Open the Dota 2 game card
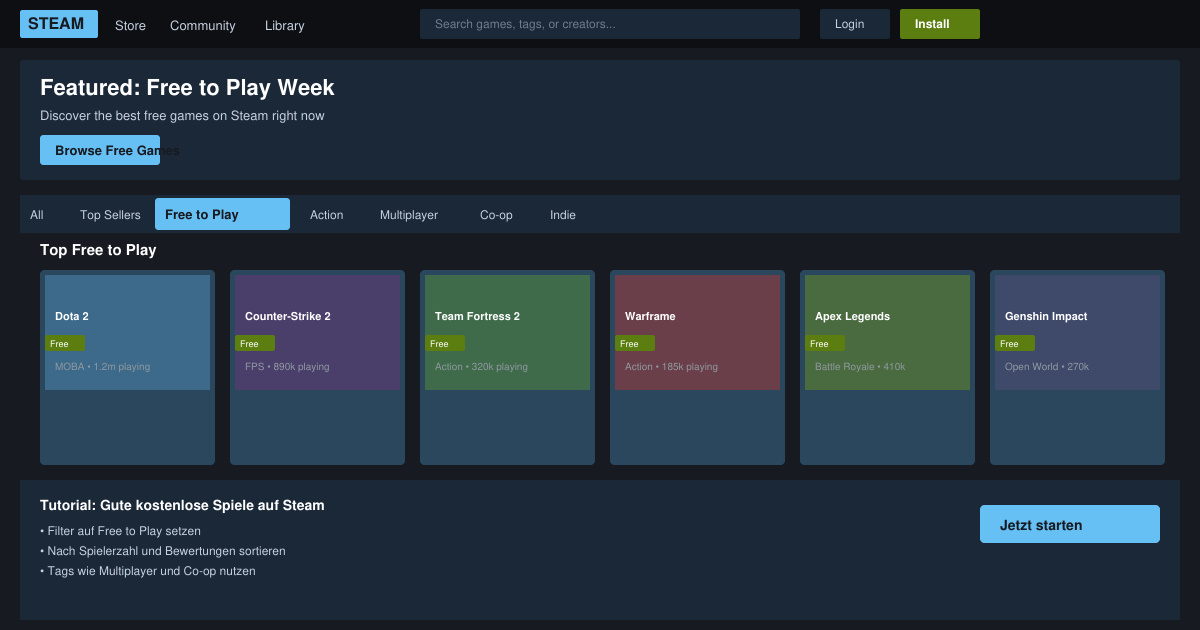This screenshot has width=1200, height=630. pyautogui.click(x=127, y=367)
